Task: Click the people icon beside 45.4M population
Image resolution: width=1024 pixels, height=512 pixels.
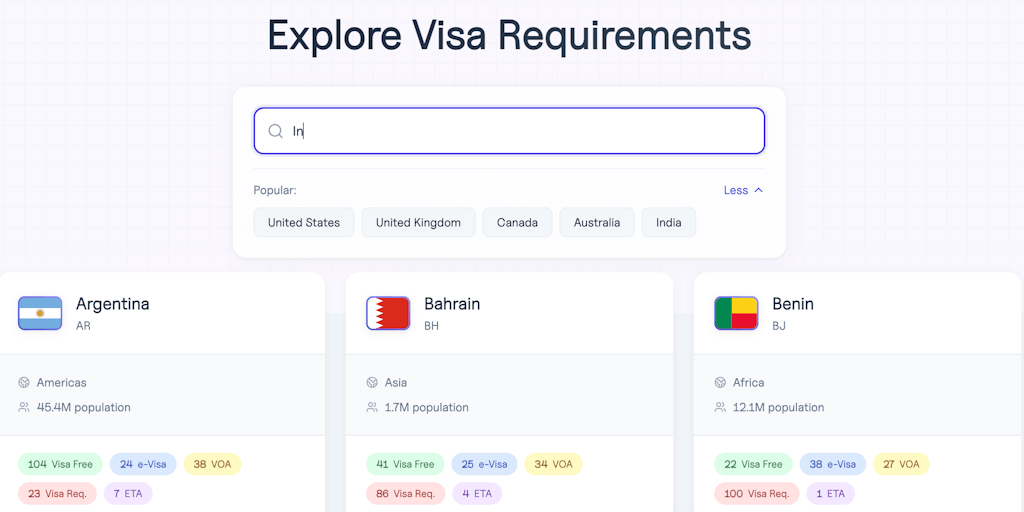Action: (24, 408)
